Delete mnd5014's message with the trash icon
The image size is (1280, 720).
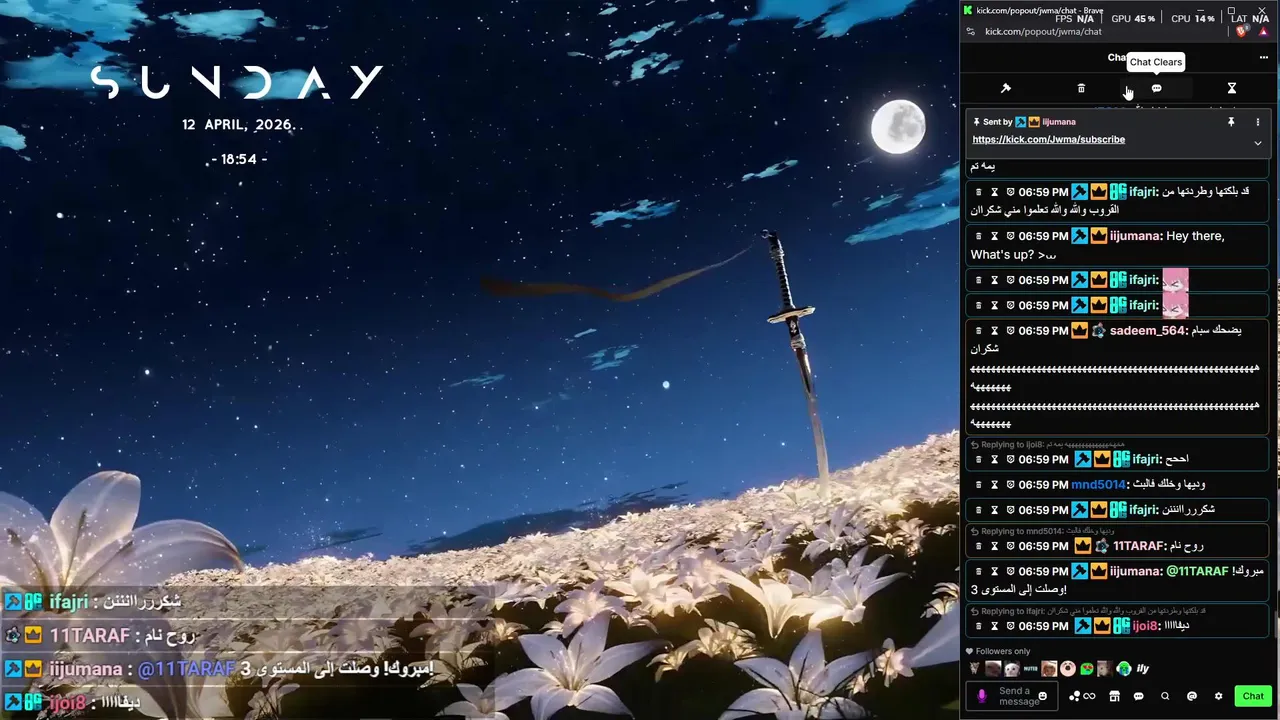[979, 485]
